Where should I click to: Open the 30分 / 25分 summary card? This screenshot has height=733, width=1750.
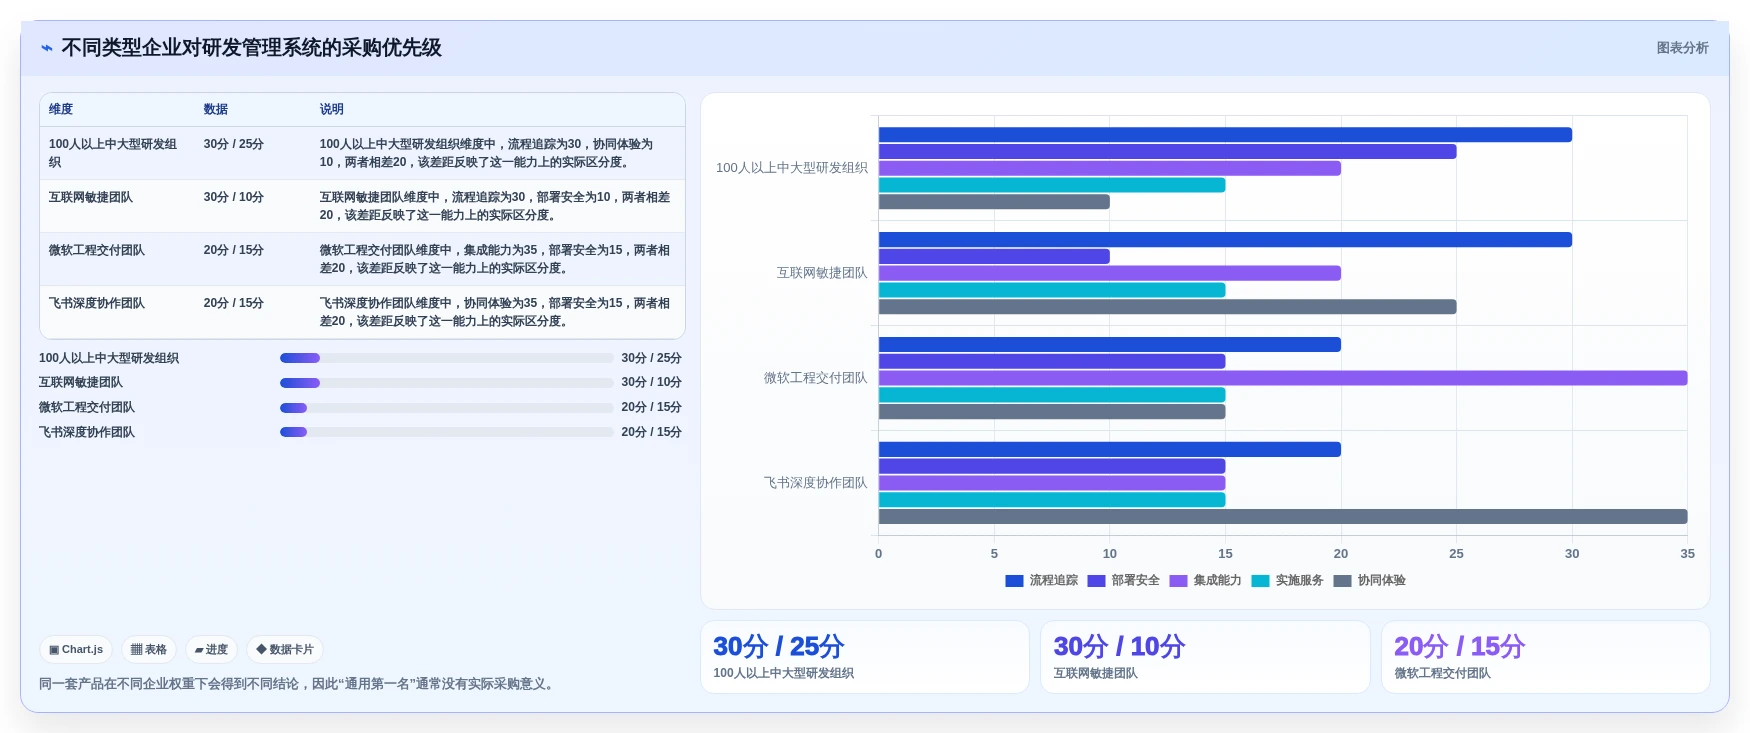pyautogui.click(x=865, y=657)
